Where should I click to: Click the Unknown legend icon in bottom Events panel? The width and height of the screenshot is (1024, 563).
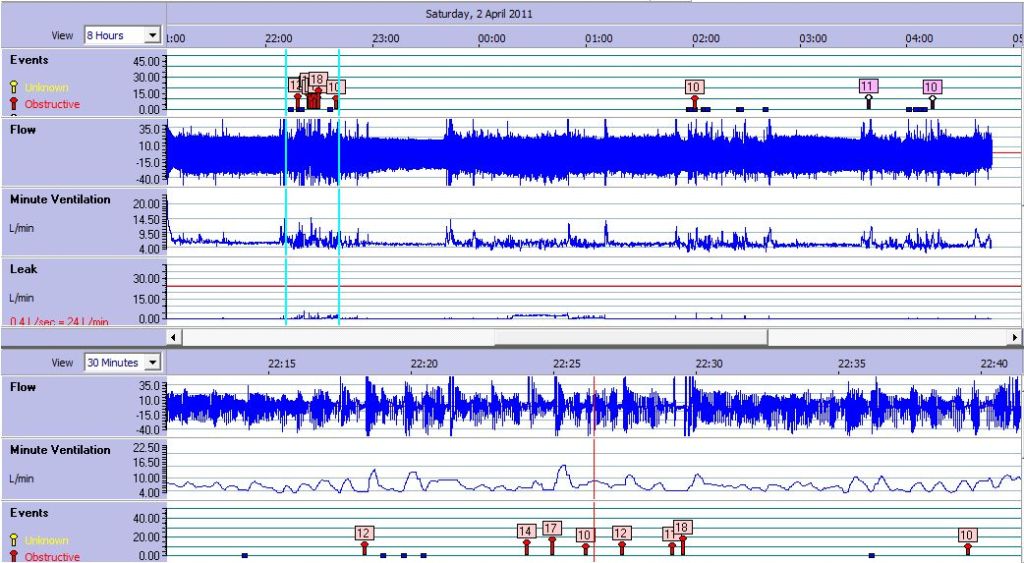(14, 540)
